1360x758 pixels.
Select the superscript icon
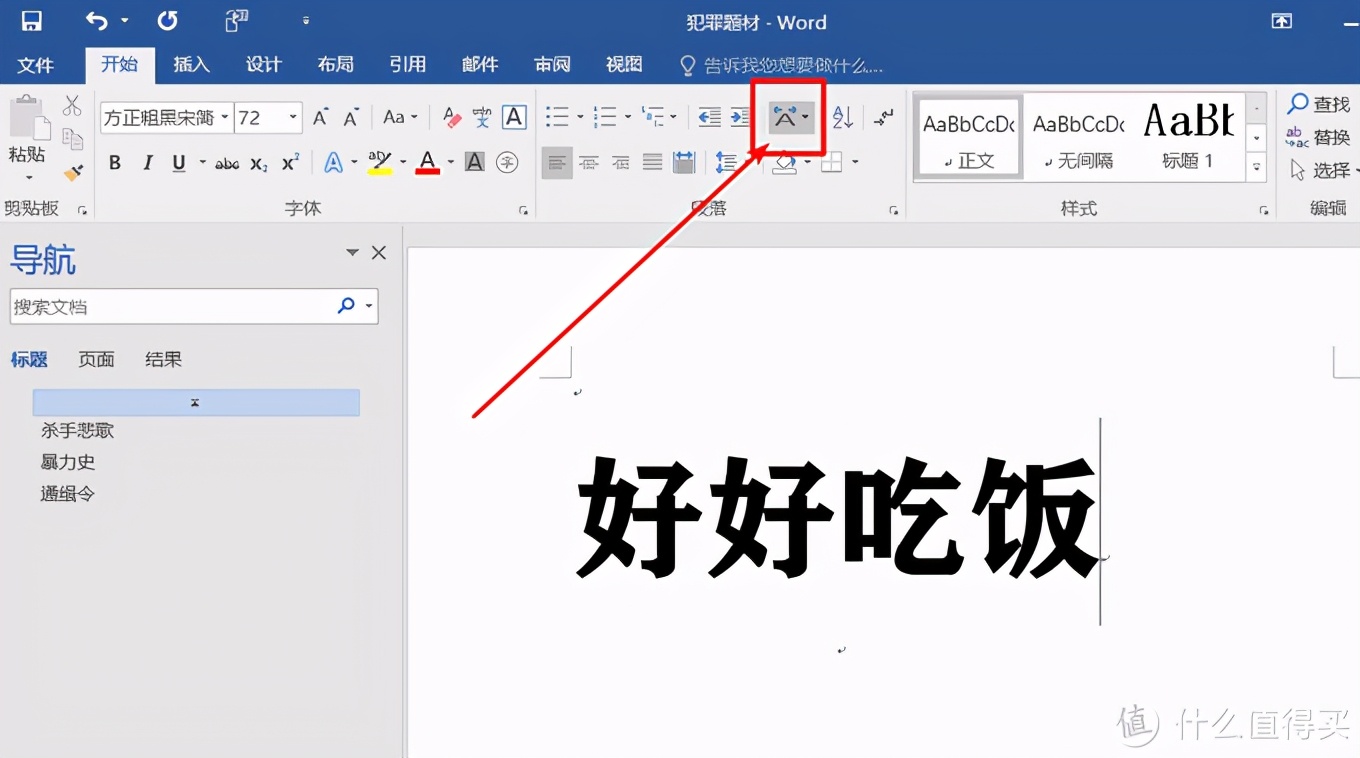tap(288, 162)
